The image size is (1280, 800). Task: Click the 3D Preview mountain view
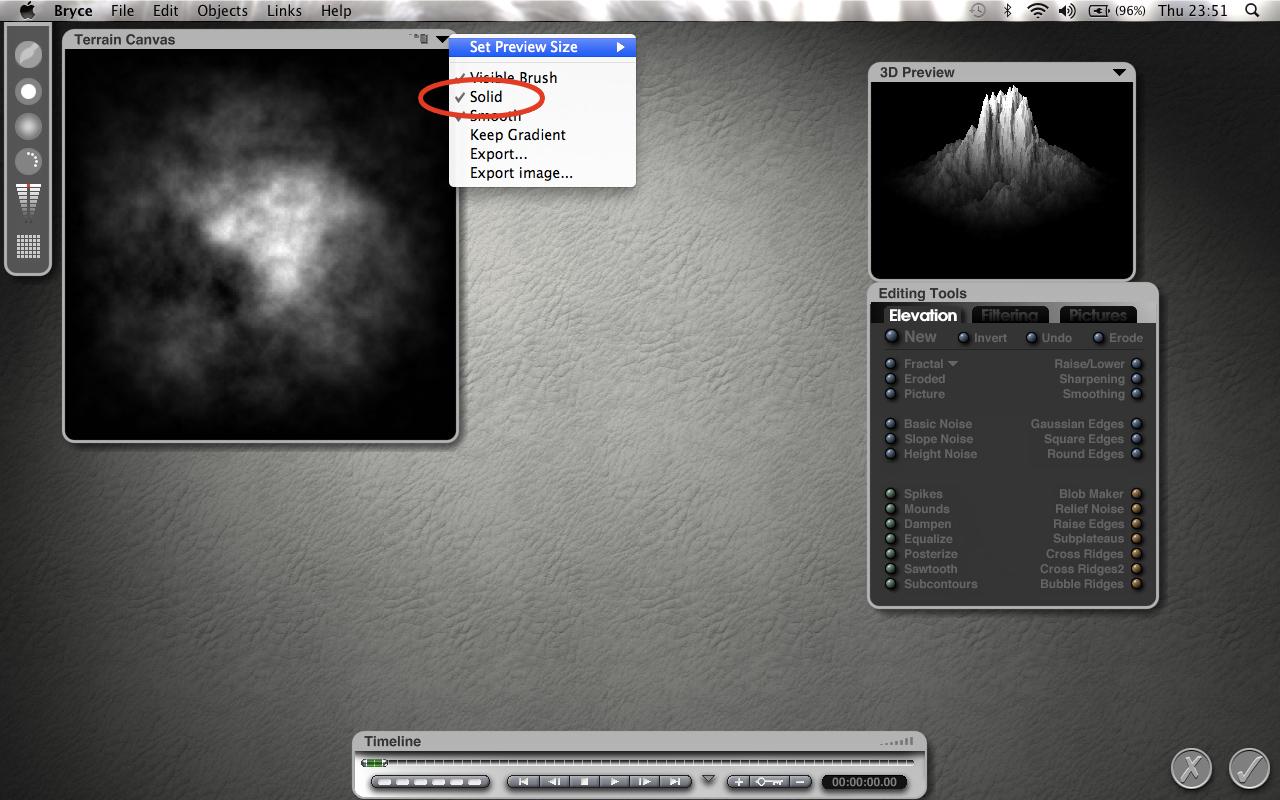pyautogui.click(x=1002, y=180)
